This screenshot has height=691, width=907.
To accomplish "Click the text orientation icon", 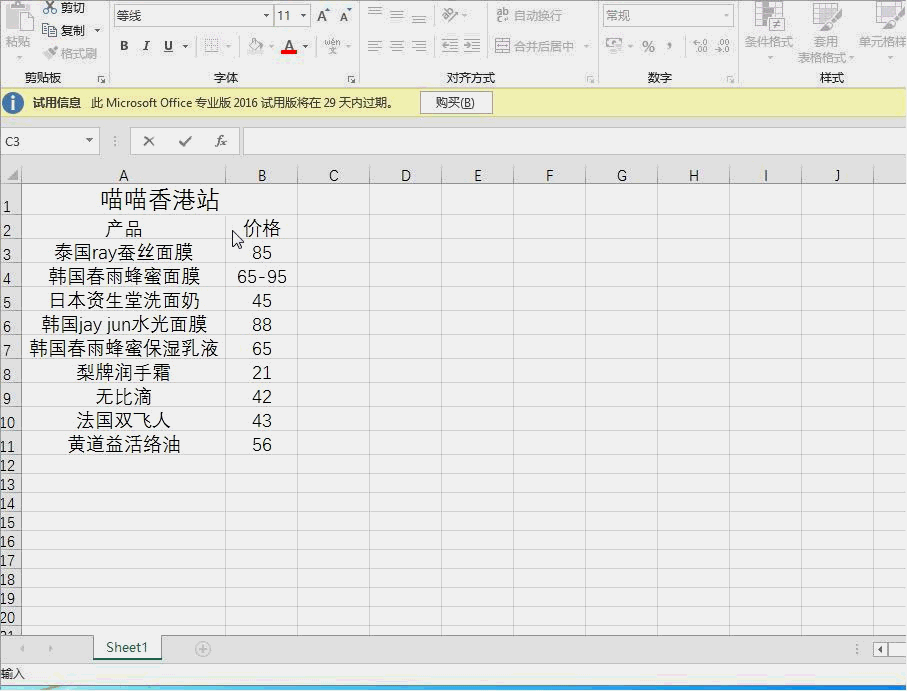I will pyautogui.click(x=450, y=15).
